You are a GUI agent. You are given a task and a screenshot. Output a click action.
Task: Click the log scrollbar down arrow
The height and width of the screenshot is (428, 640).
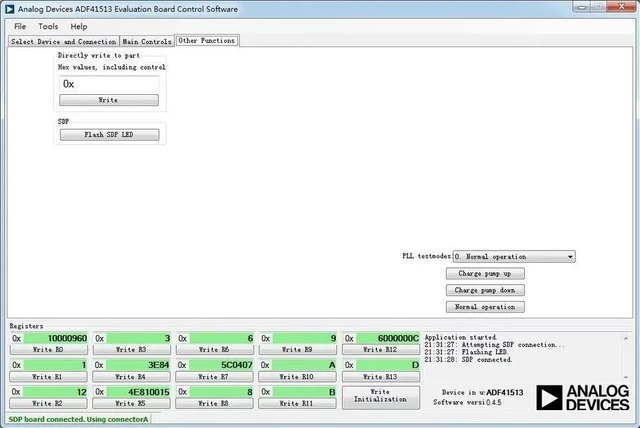[x=626, y=377]
